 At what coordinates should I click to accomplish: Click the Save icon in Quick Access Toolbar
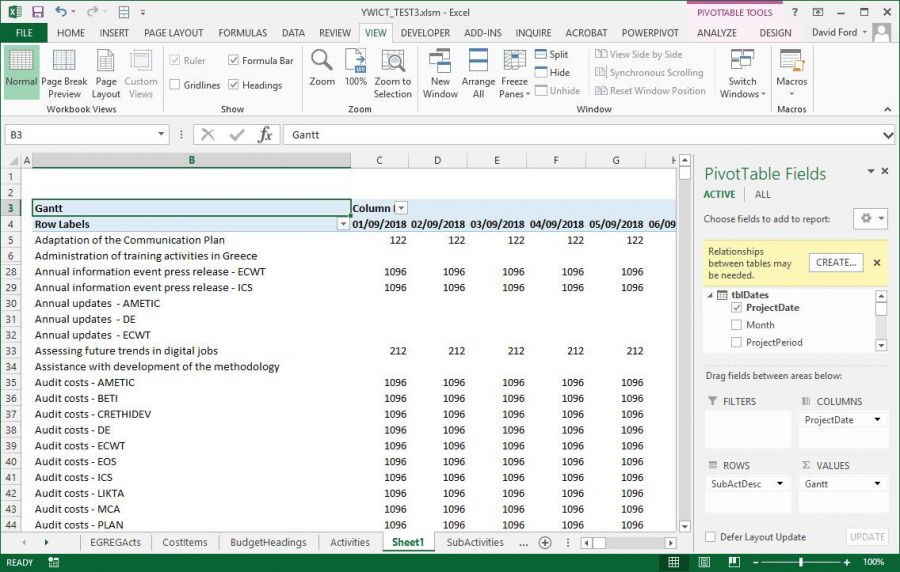(38, 11)
